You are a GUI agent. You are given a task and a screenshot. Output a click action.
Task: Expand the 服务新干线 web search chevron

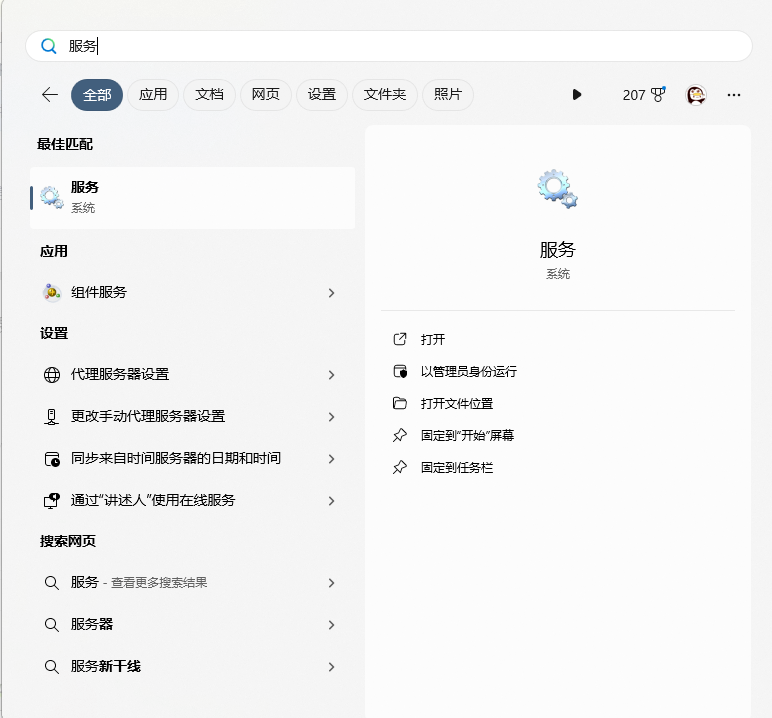coord(331,667)
